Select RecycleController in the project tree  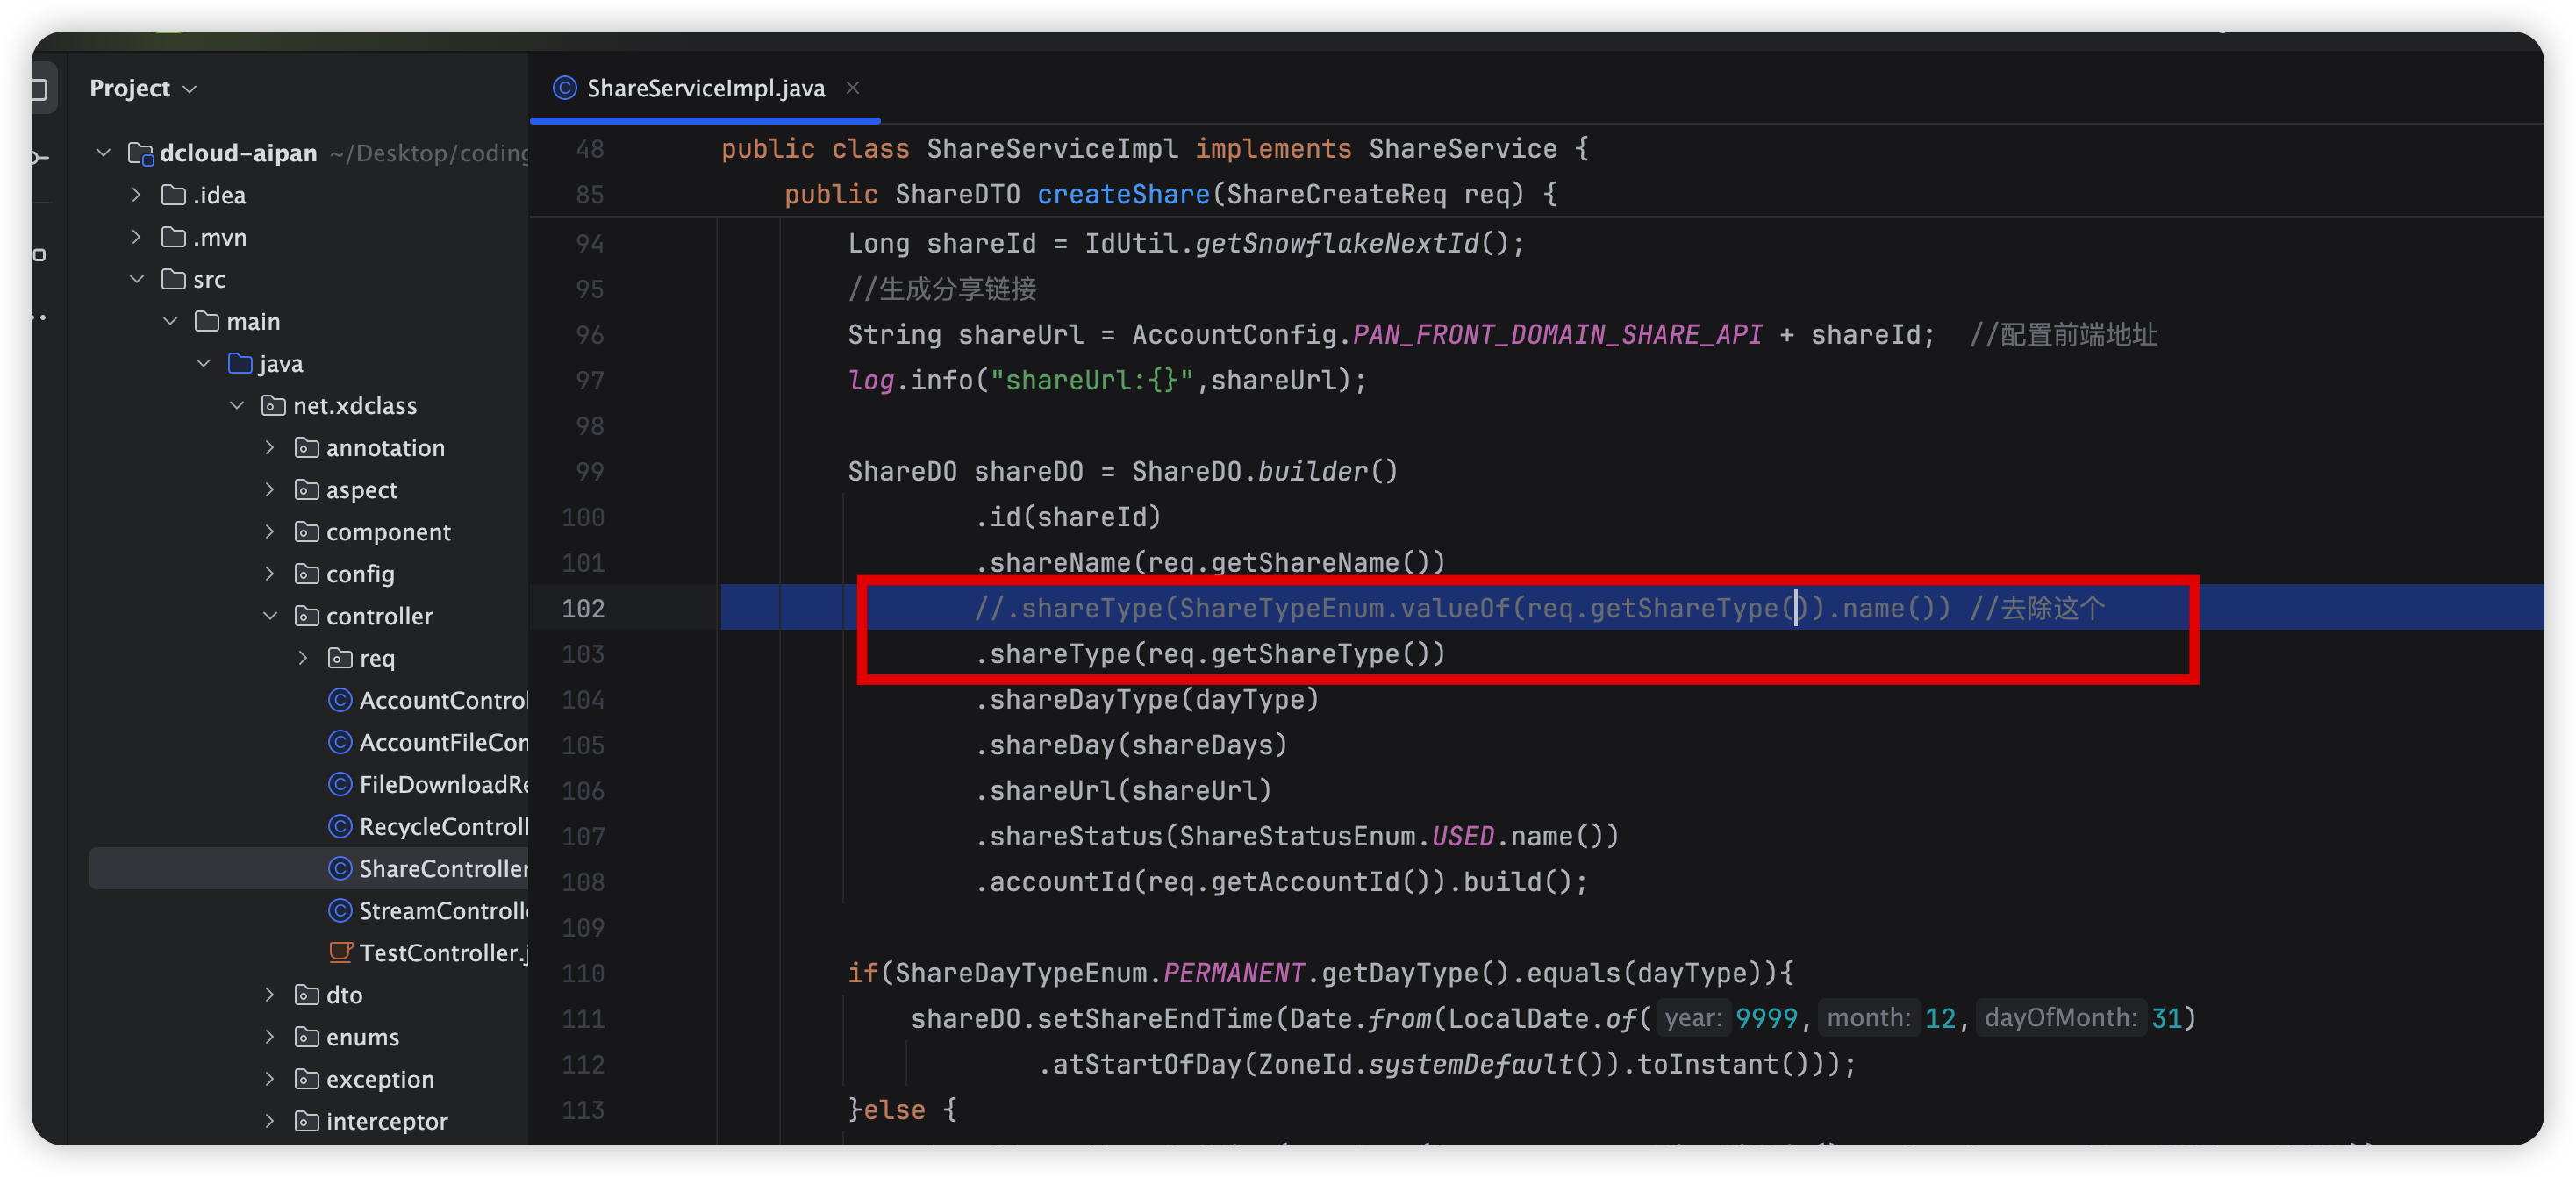[443, 826]
